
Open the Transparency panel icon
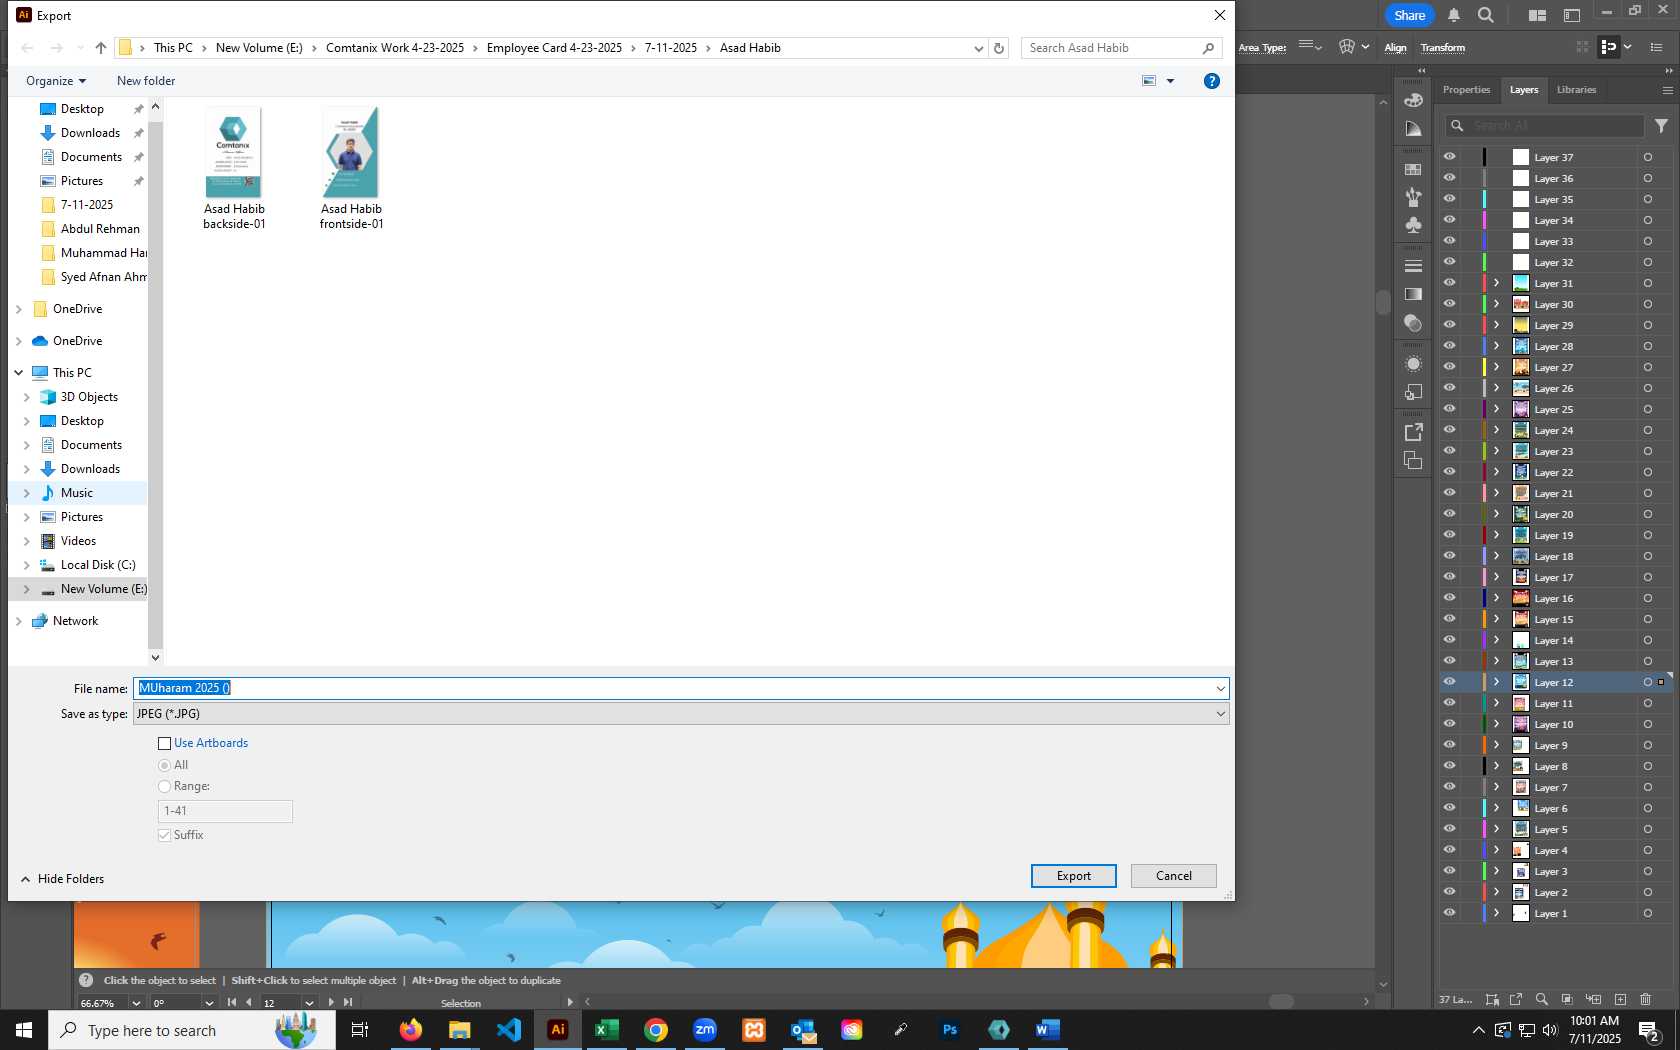[1413, 323]
